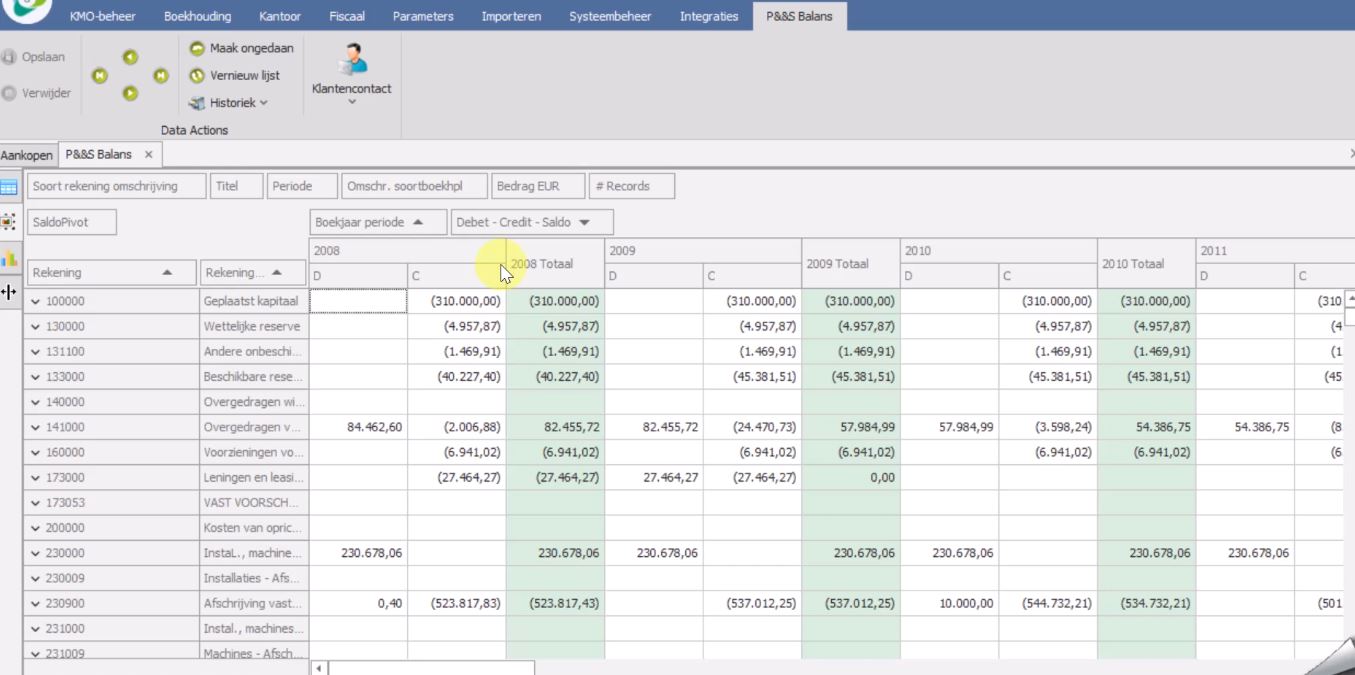The image size is (1355, 675).
Task: Click the Opslaan save button
Action: pos(33,57)
